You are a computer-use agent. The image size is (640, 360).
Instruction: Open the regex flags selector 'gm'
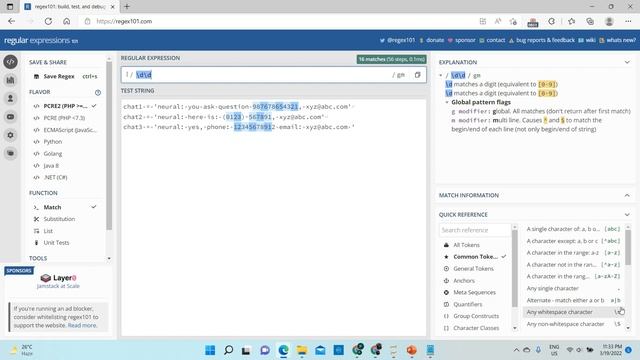click(399, 75)
